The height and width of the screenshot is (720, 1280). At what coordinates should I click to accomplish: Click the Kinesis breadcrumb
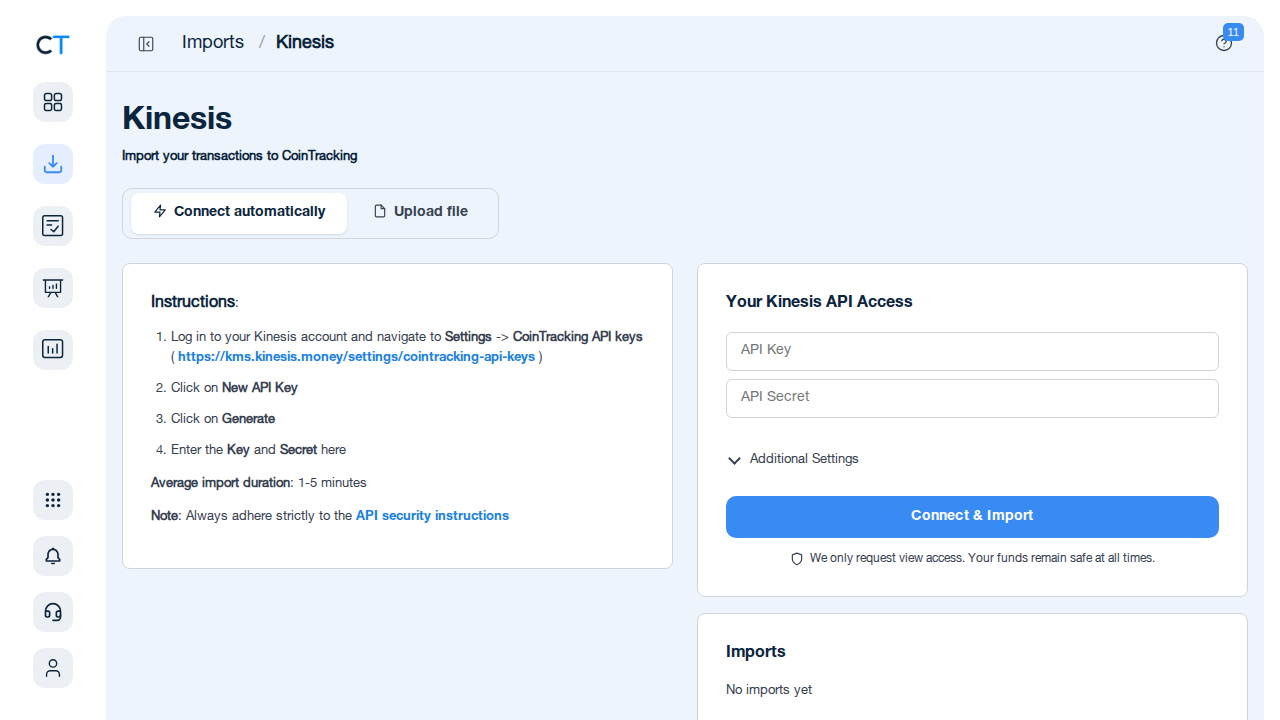pos(305,42)
